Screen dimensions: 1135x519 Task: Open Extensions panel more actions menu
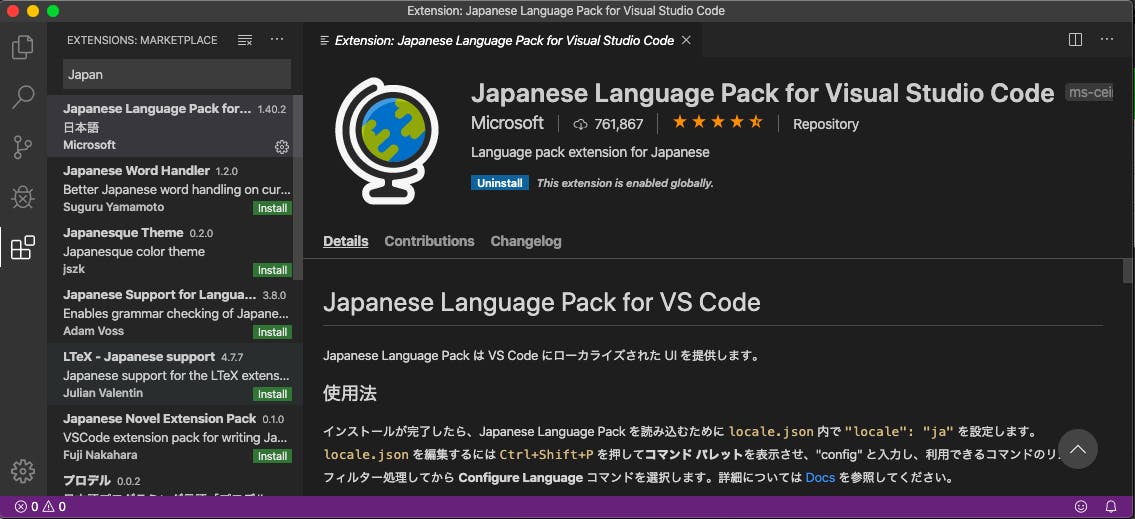coord(277,40)
